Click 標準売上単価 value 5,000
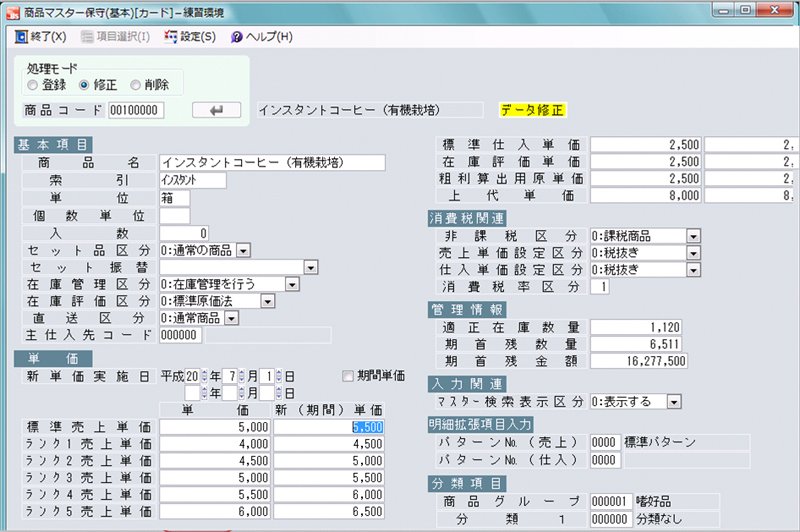This screenshot has height=532, width=800. coord(215,427)
